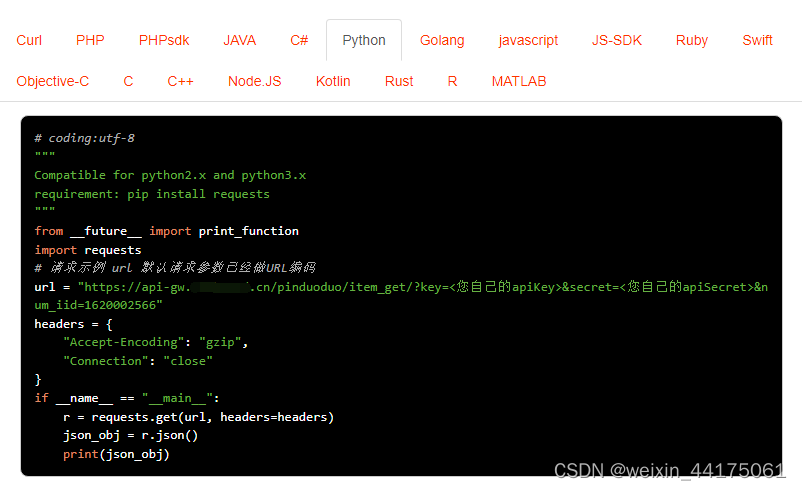Click the '# coding:utf-8' comment line
The width and height of the screenshot is (802, 490).
click(84, 138)
